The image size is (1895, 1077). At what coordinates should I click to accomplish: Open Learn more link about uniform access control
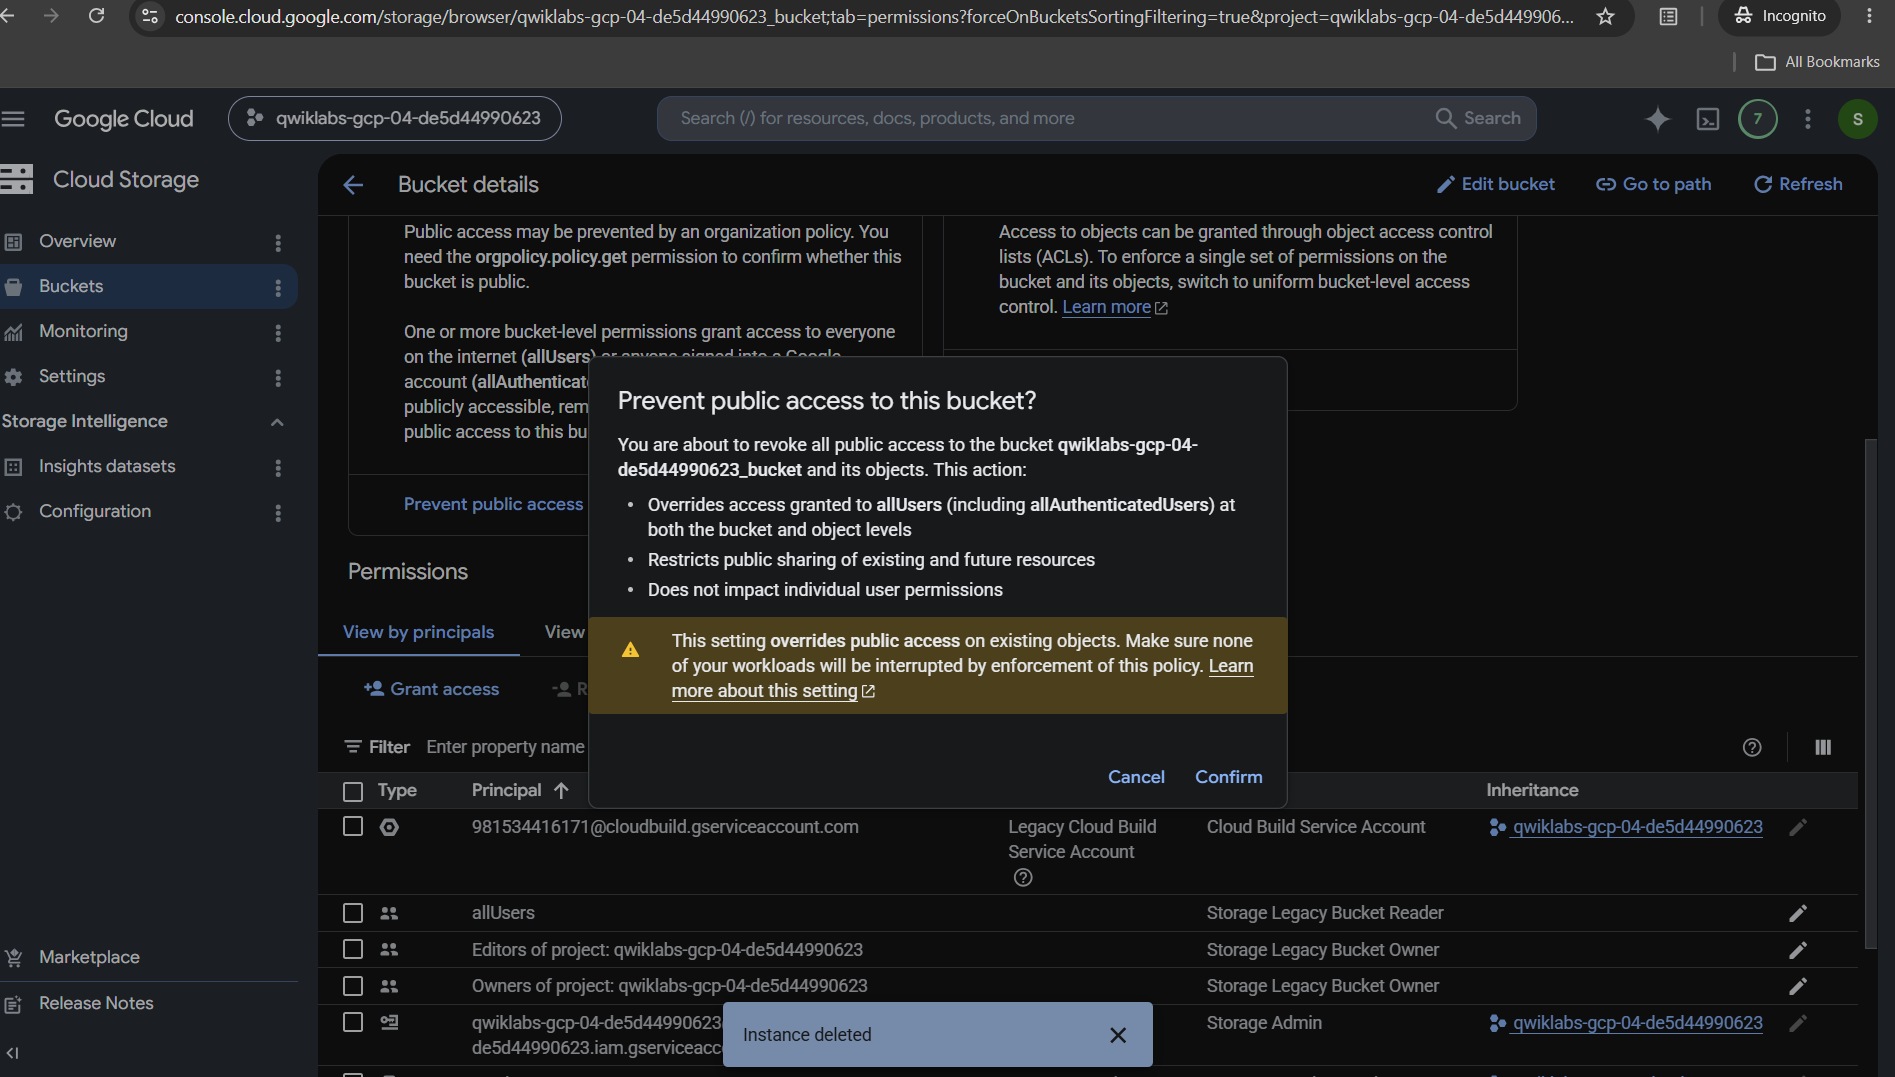pyautogui.click(x=1114, y=307)
